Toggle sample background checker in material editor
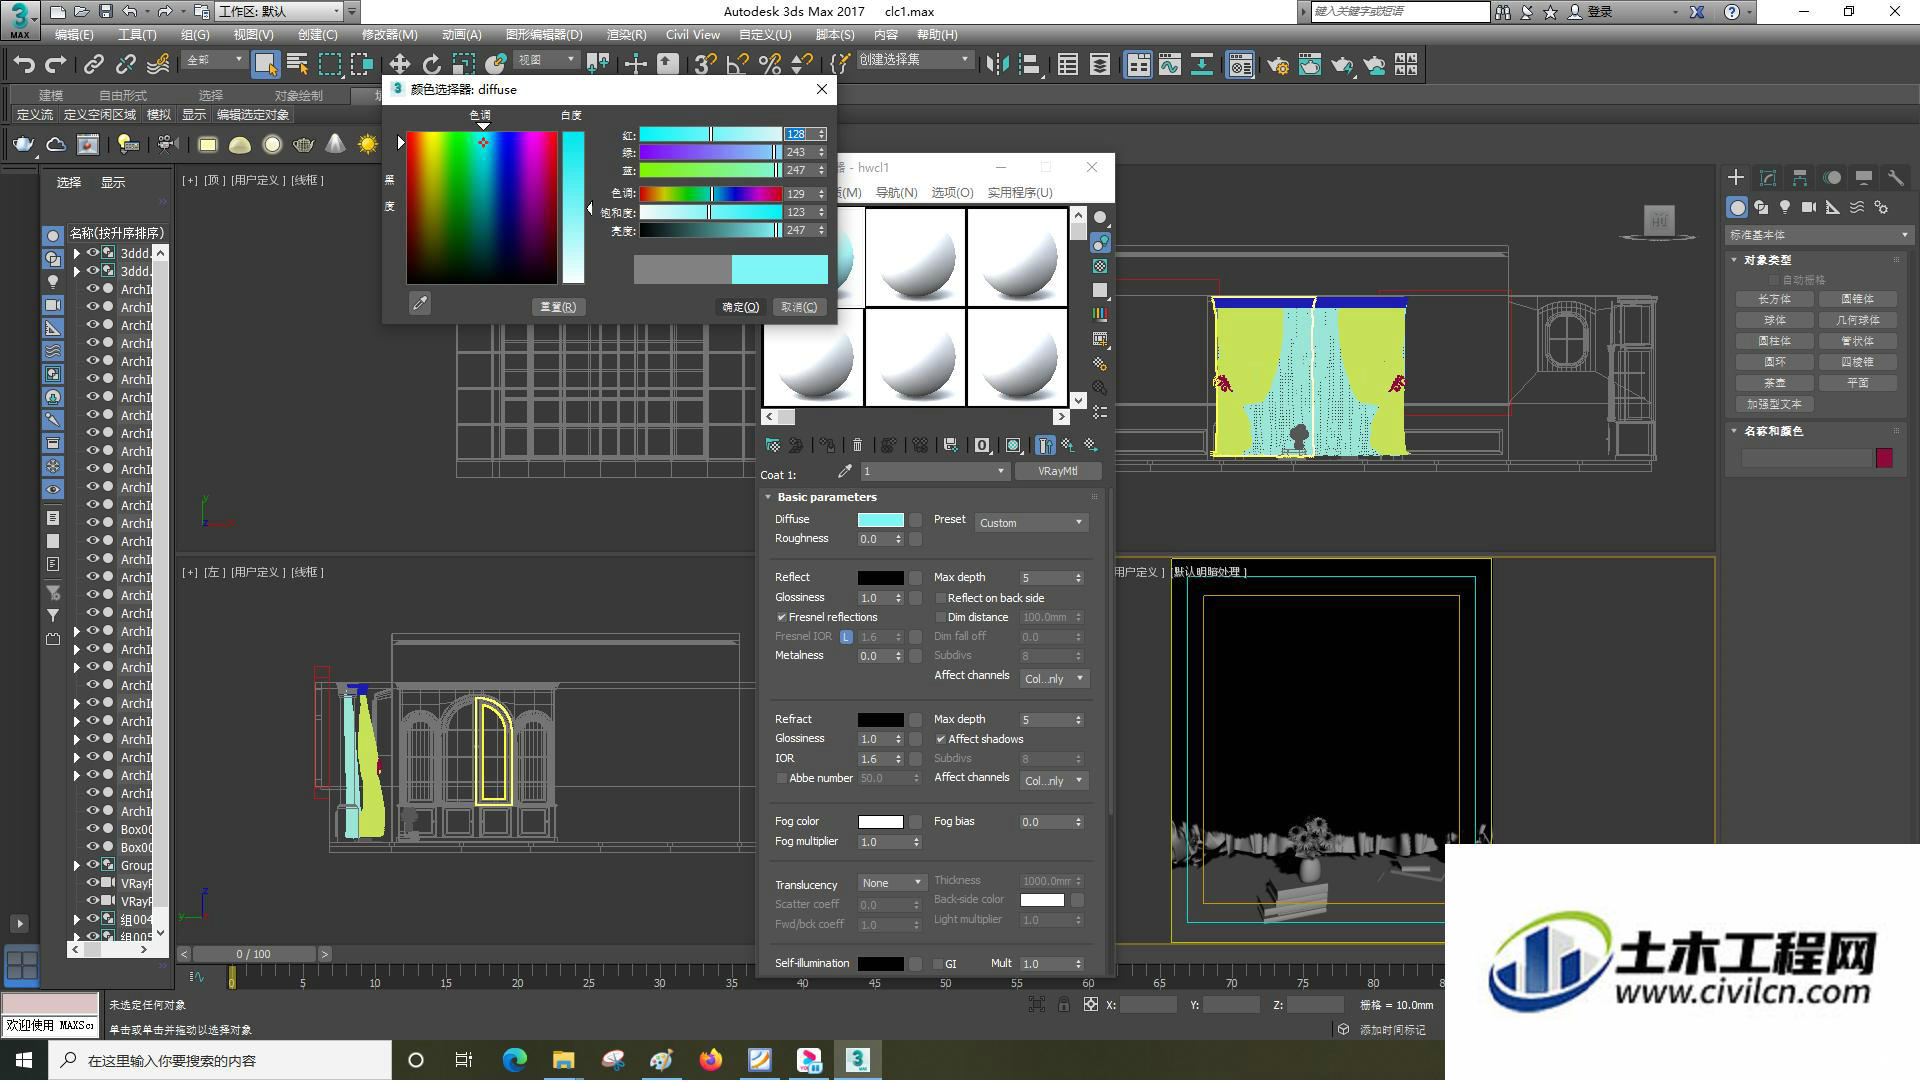The height and width of the screenshot is (1082, 1920). coord(1100,266)
